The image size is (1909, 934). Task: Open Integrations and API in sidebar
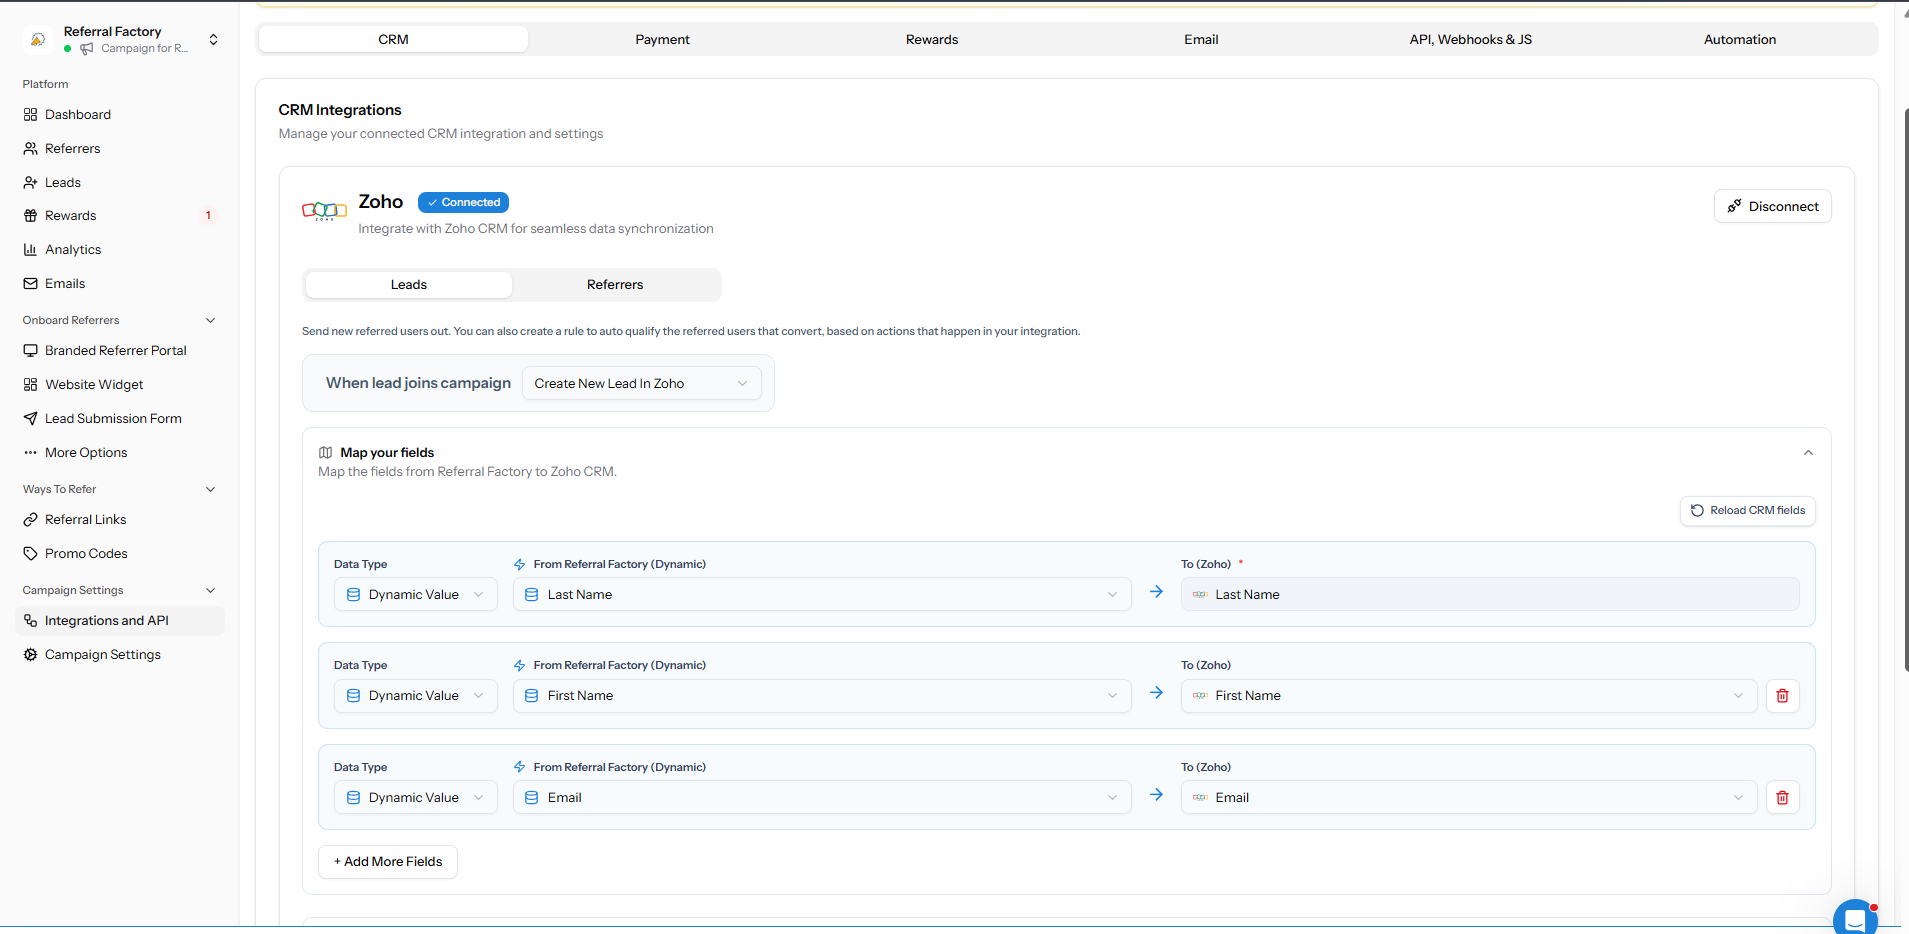(120, 621)
